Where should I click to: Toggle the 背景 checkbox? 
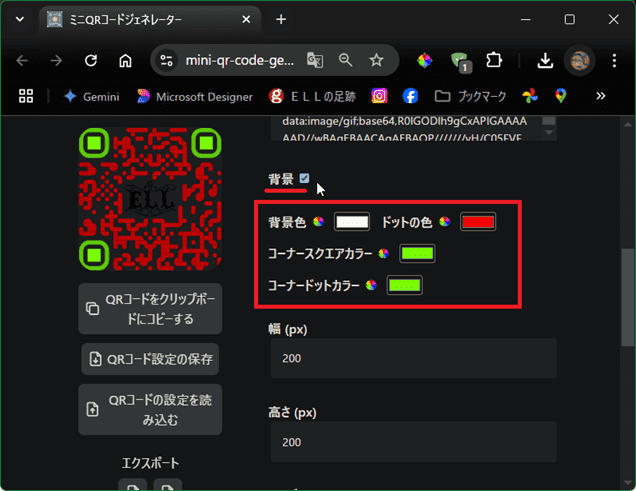pyautogui.click(x=305, y=179)
